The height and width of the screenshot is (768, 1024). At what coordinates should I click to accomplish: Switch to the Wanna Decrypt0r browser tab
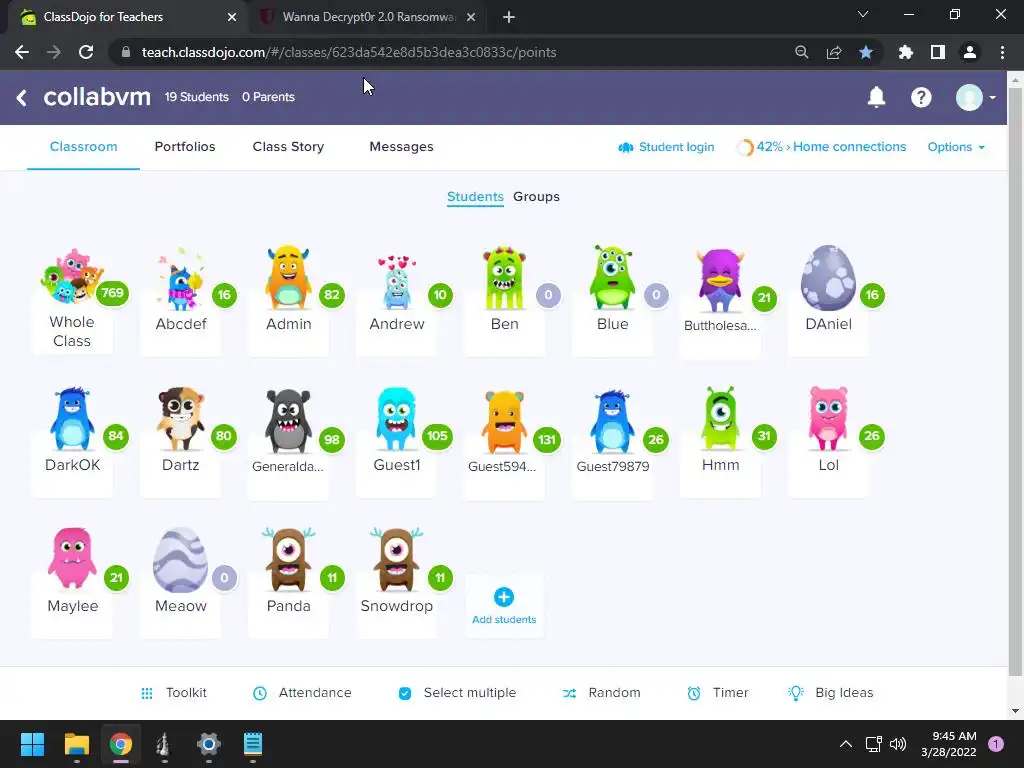point(368,17)
